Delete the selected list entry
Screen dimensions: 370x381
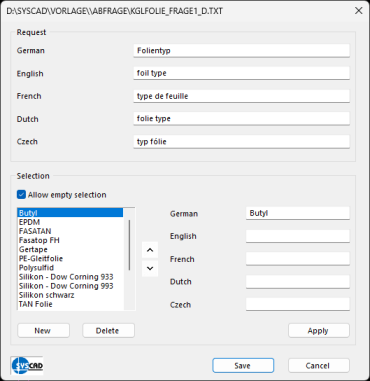click(108, 331)
